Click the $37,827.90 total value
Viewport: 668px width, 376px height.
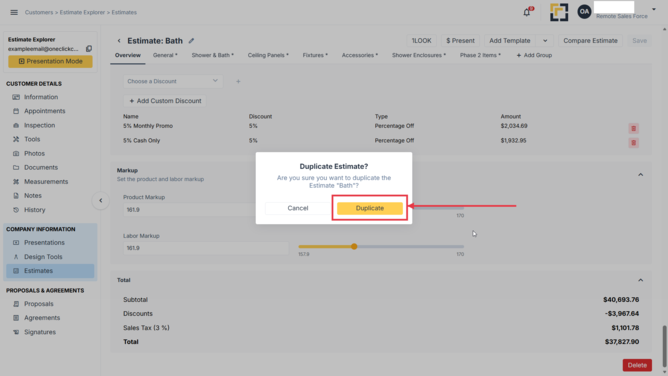622,342
